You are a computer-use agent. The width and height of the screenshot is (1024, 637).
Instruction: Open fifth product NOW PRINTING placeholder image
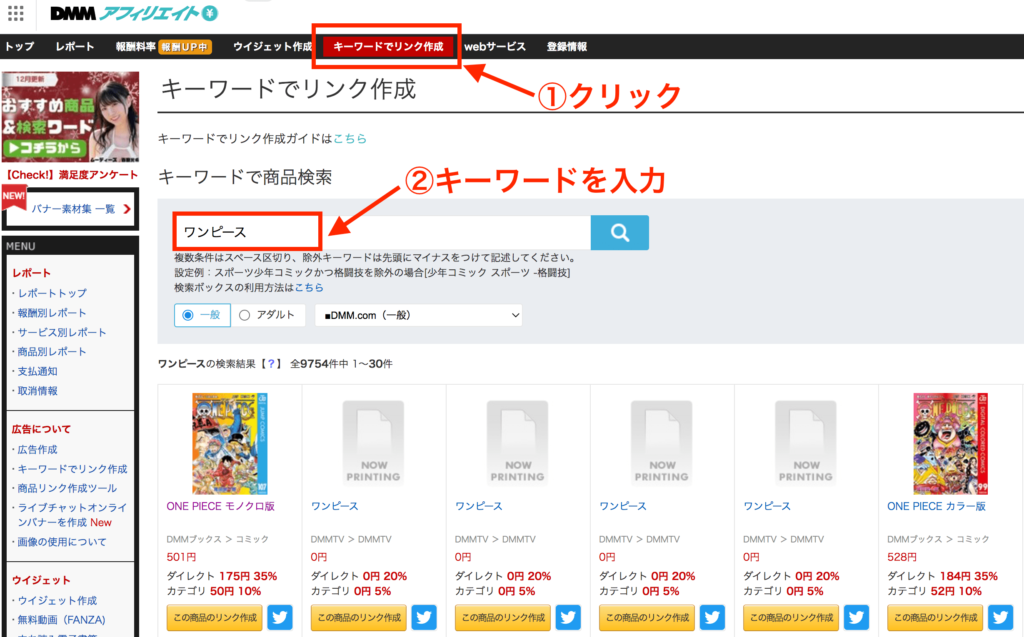pyautogui.click(x=805, y=443)
